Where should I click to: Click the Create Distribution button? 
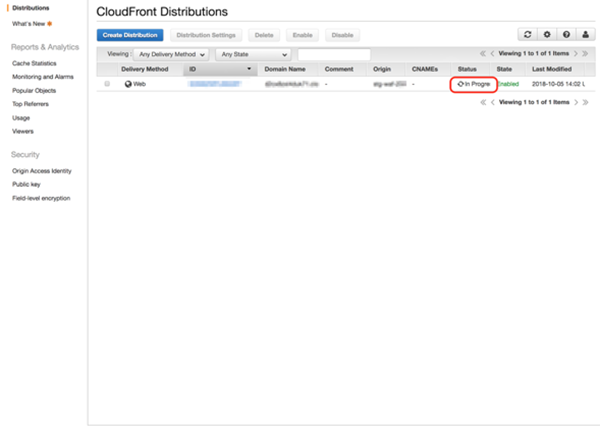point(130,35)
